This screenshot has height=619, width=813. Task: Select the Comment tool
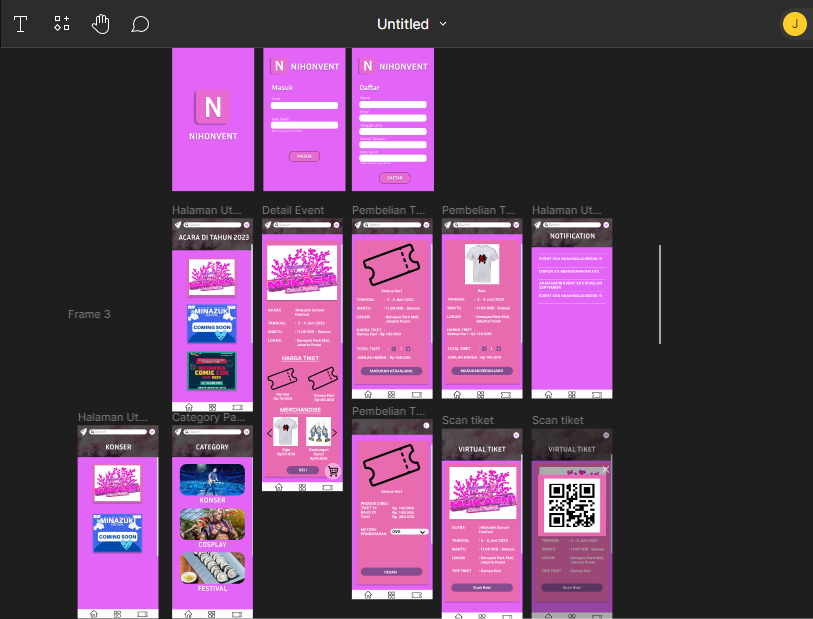pos(140,24)
